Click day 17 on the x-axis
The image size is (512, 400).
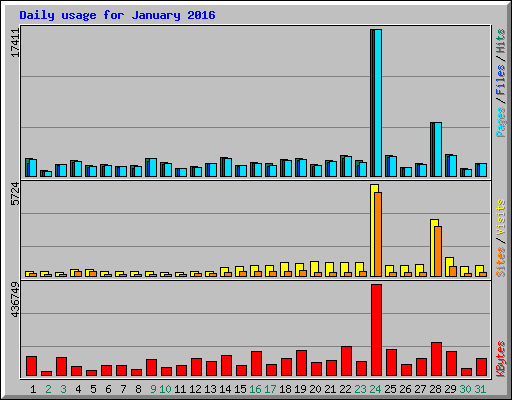pyautogui.click(x=270, y=389)
